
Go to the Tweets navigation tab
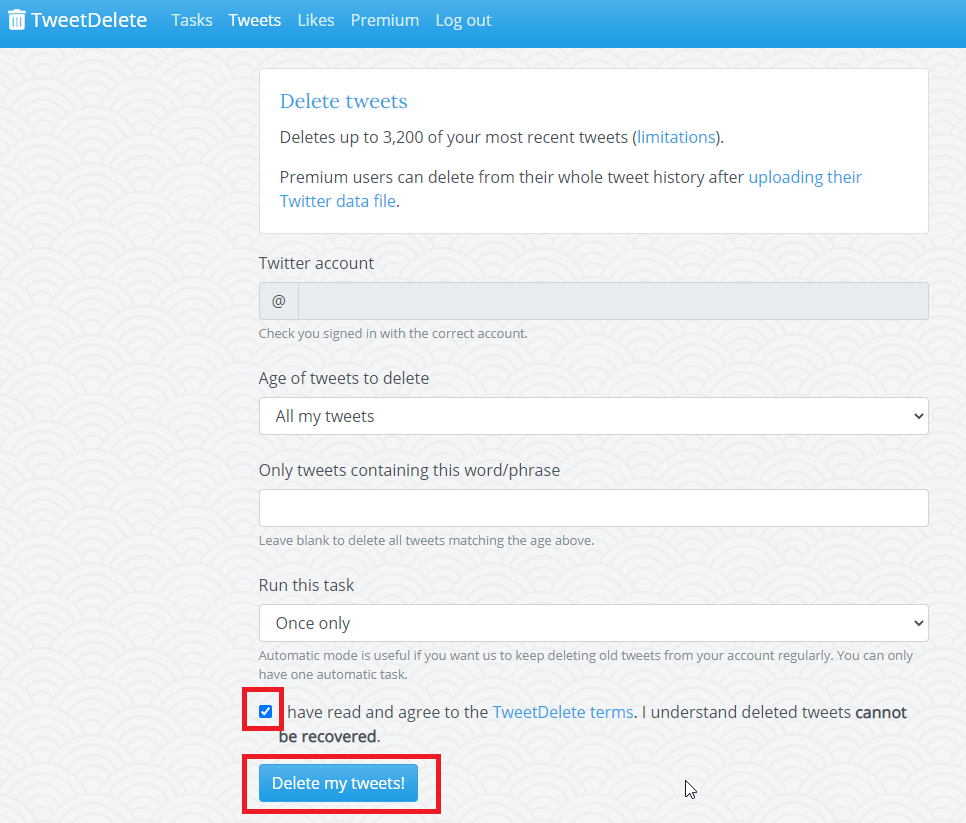pos(254,20)
